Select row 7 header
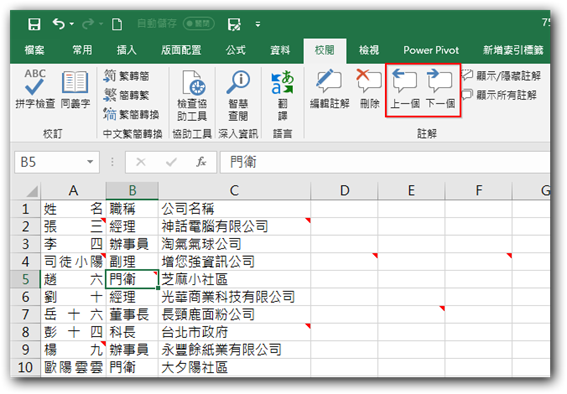This screenshot has width=567, height=394. pyautogui.click(x=25, y=314)
